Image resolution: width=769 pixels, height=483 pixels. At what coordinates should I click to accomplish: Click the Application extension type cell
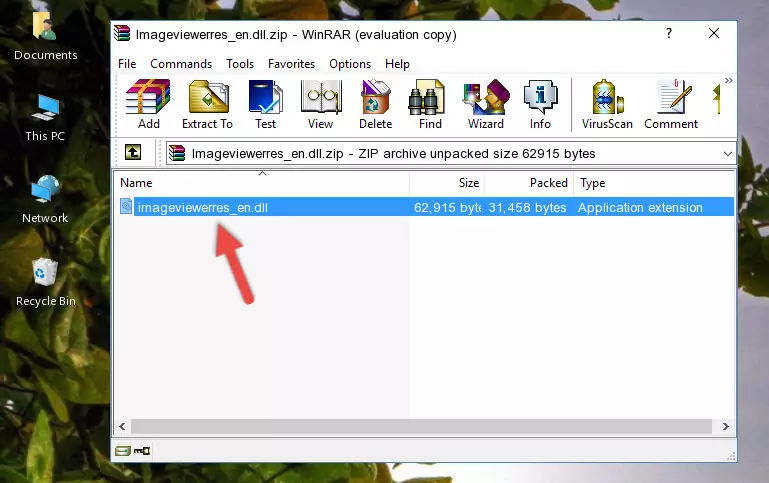tap(640, 207)
